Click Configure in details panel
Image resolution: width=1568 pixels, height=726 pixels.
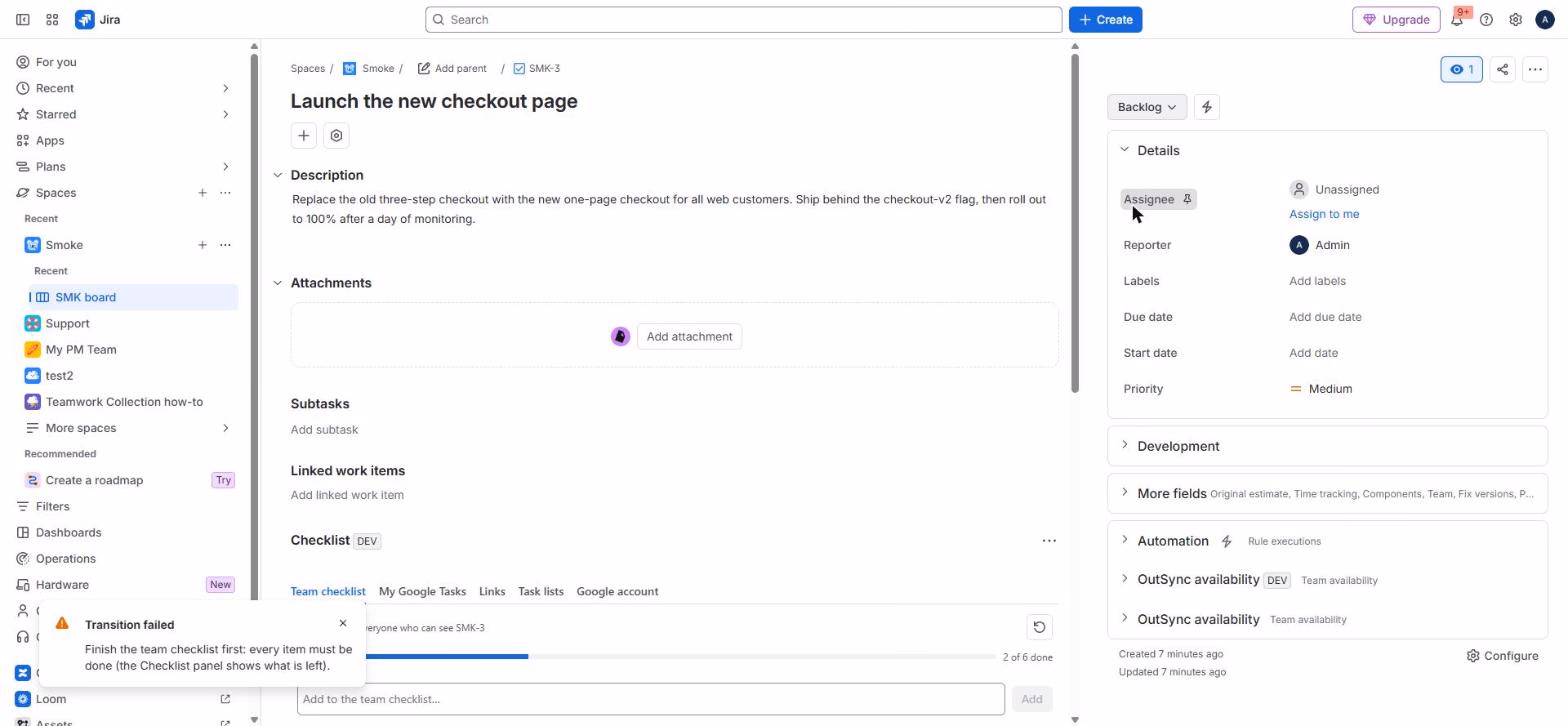pos(1502,656)
